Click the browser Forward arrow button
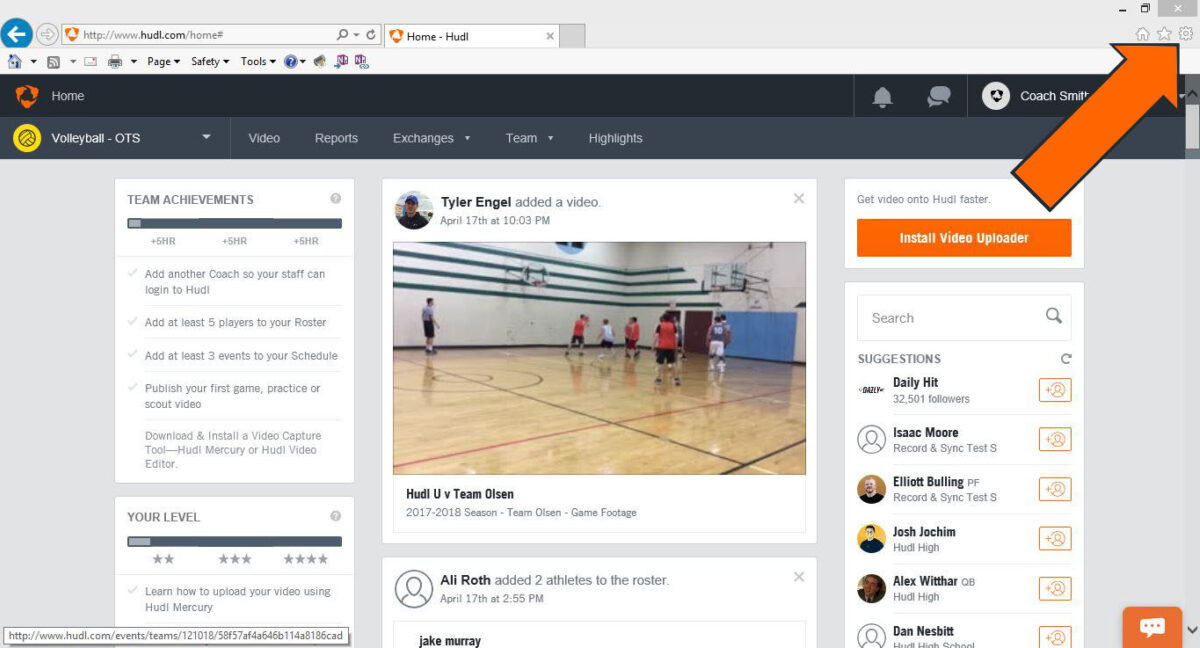1200x648 pixels. pyautogui.click(x=46, y=35)
